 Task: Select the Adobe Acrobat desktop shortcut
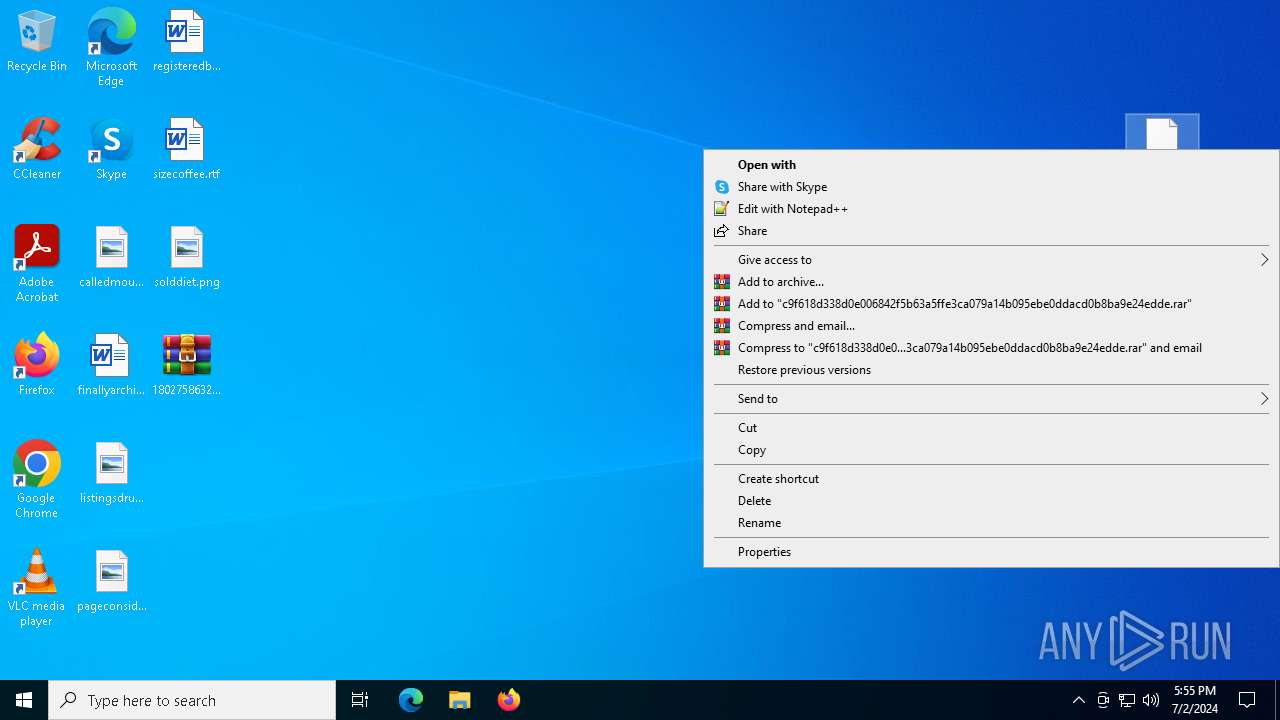pyautogui.click(x=37, y=264)
